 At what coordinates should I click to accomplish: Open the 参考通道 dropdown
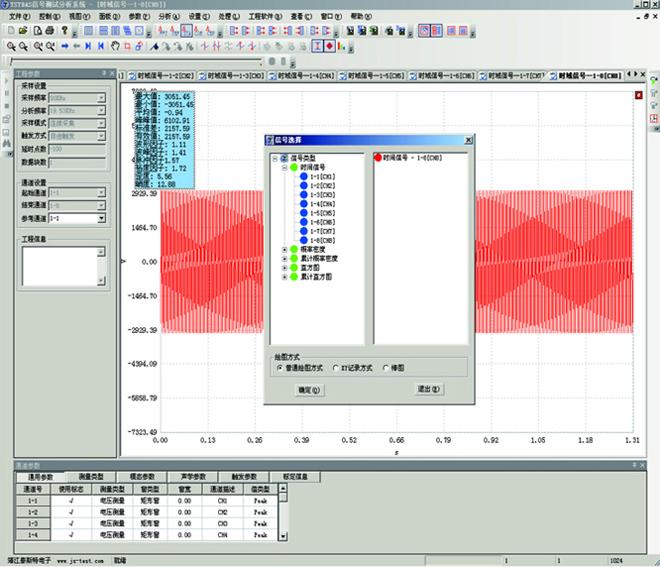101,218
